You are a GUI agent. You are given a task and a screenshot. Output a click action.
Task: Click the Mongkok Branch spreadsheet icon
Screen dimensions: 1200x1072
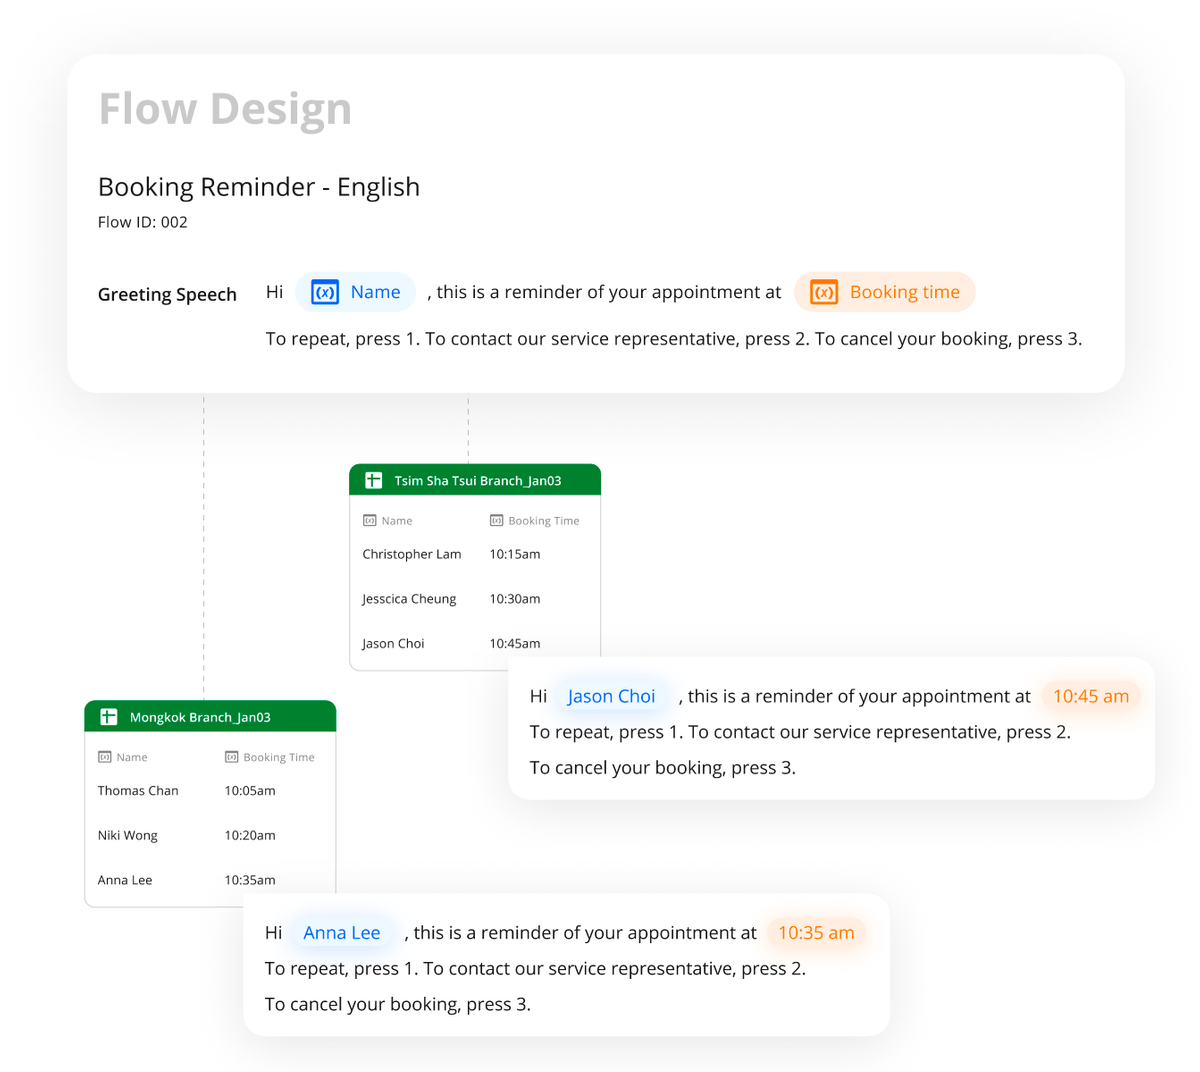click(109, 717)
